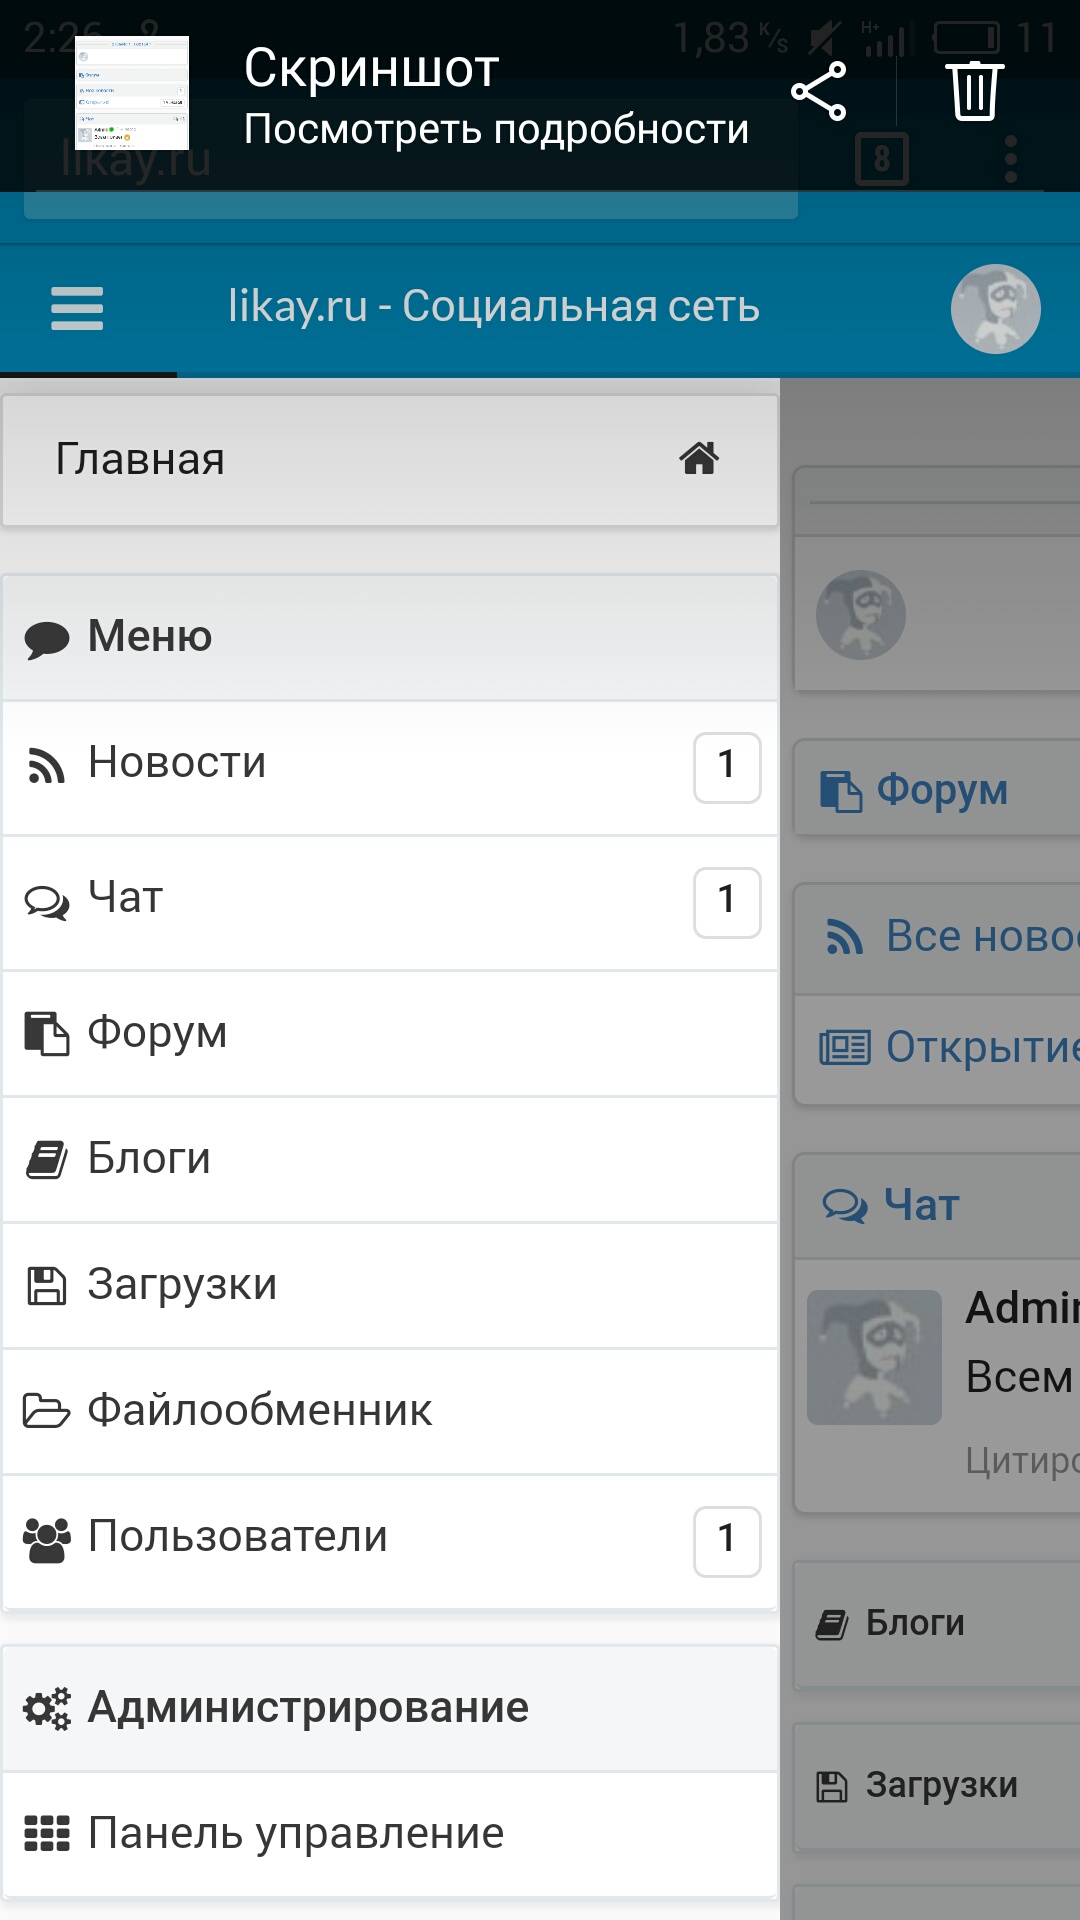Delete the screenshot with trash icon
This screenshot has height=1920, width=1080.
(x=974, y=92)
